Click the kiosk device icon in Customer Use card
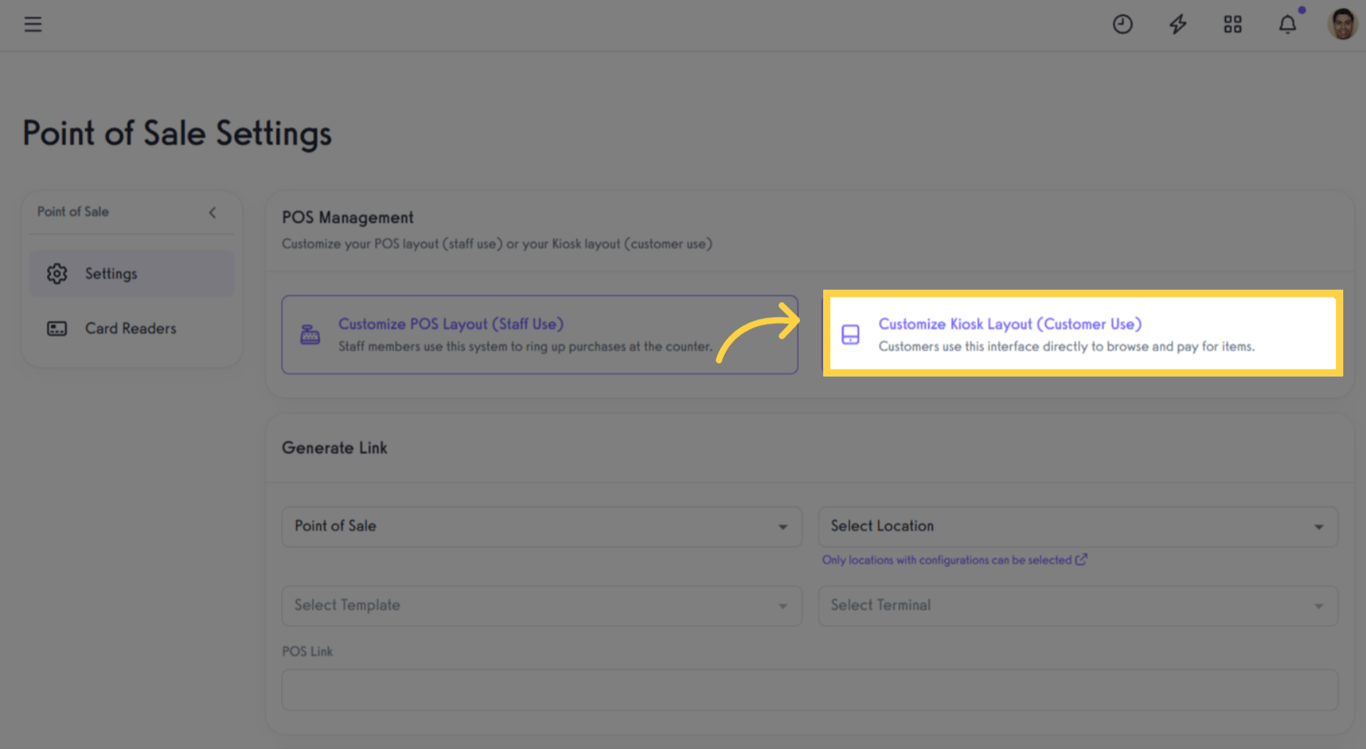Image resolution: width=1366 pixels, height=749 pixels. coord(851,333)
